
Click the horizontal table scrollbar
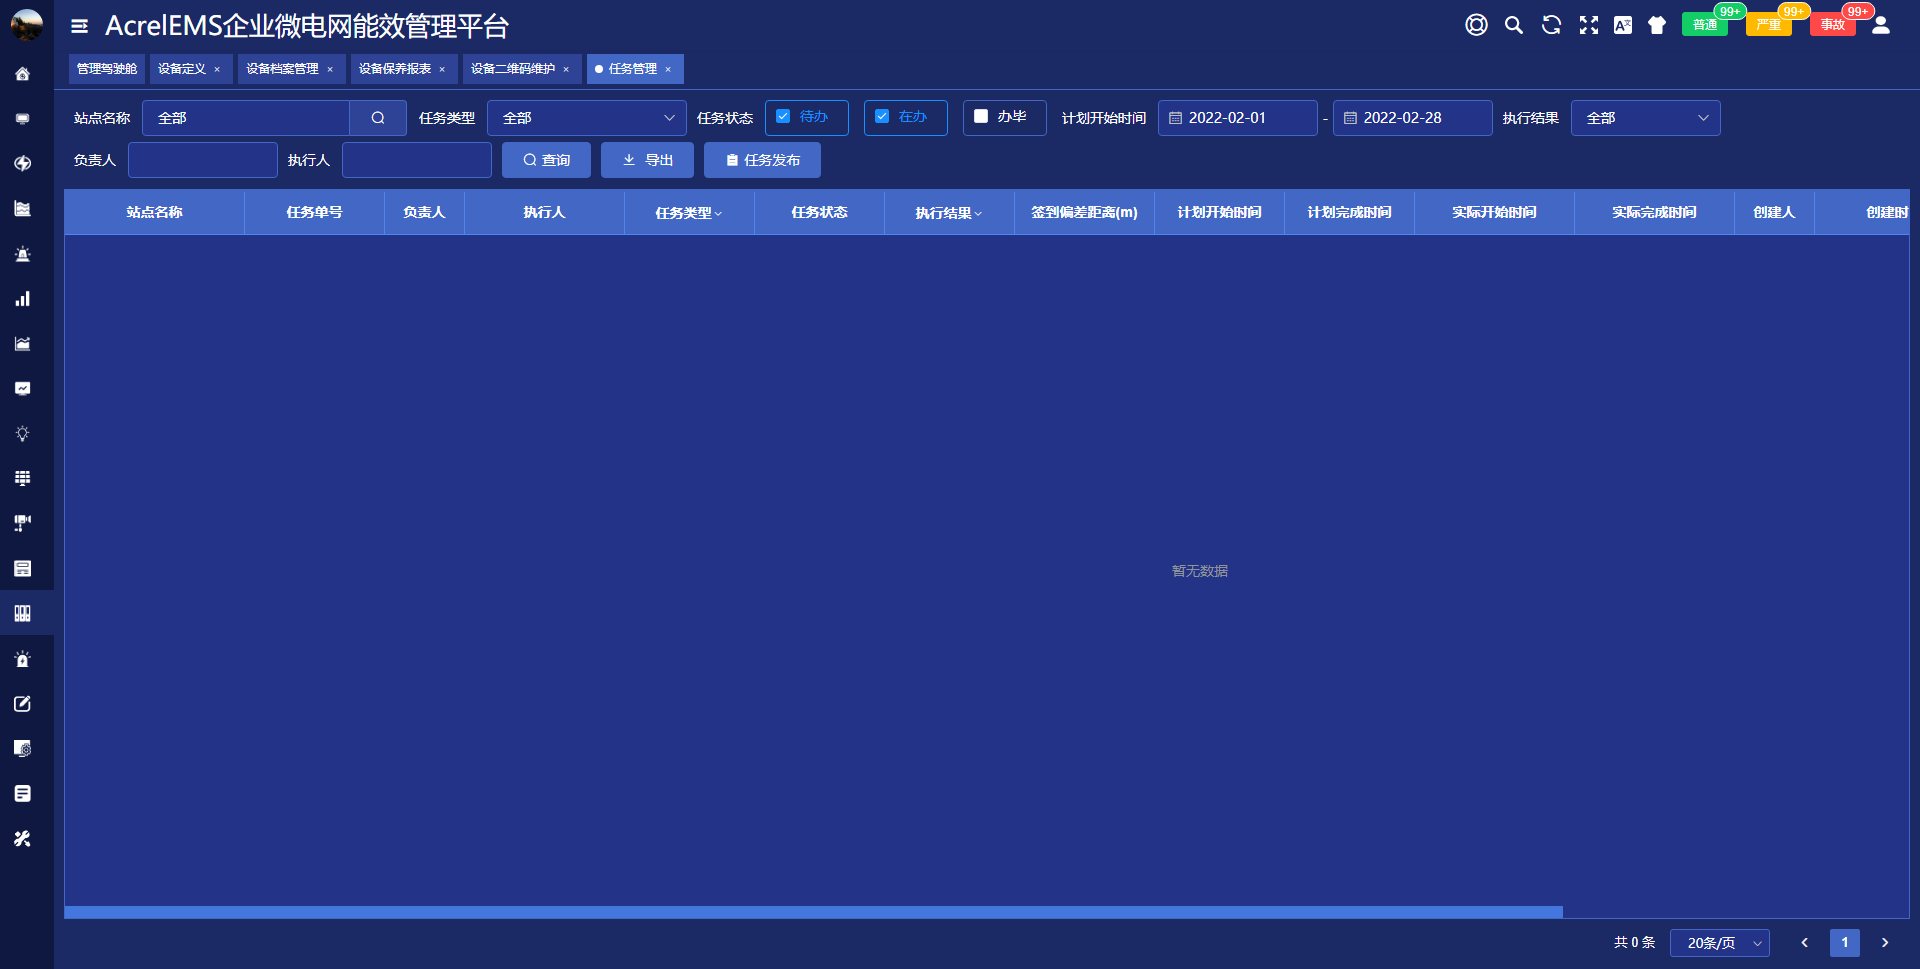(813, 912)
